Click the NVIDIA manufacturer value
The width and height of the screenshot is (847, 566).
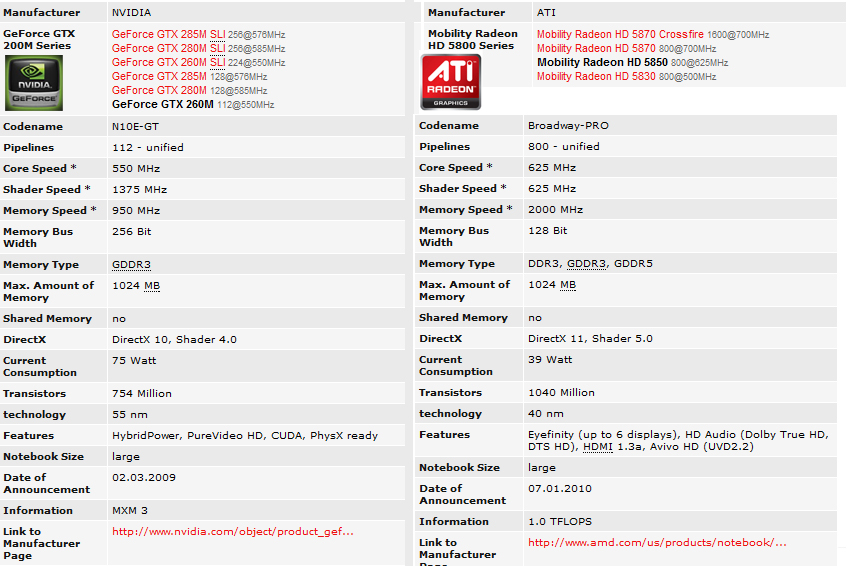pyautogui.click(x=131, y=12)
